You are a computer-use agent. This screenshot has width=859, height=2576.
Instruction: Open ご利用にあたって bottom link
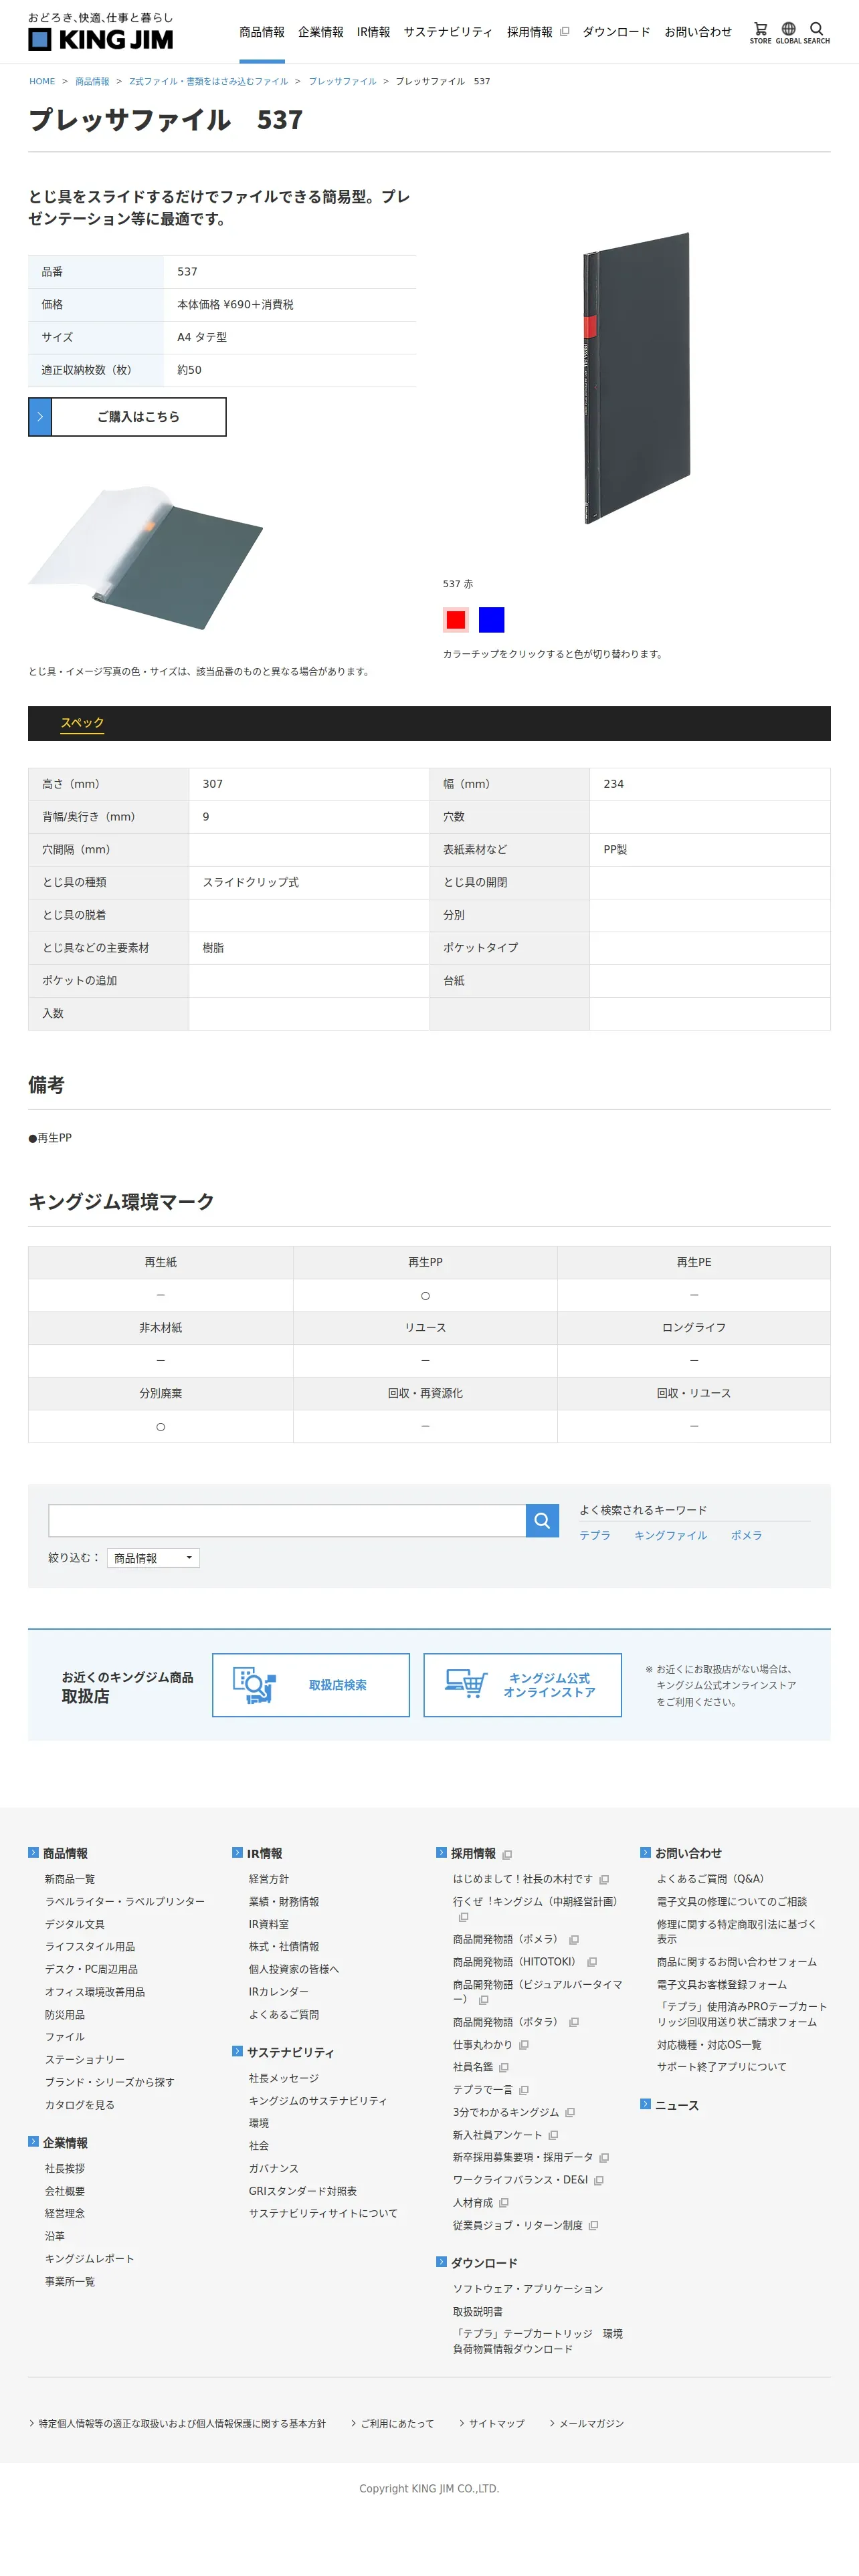[397, 2423]
